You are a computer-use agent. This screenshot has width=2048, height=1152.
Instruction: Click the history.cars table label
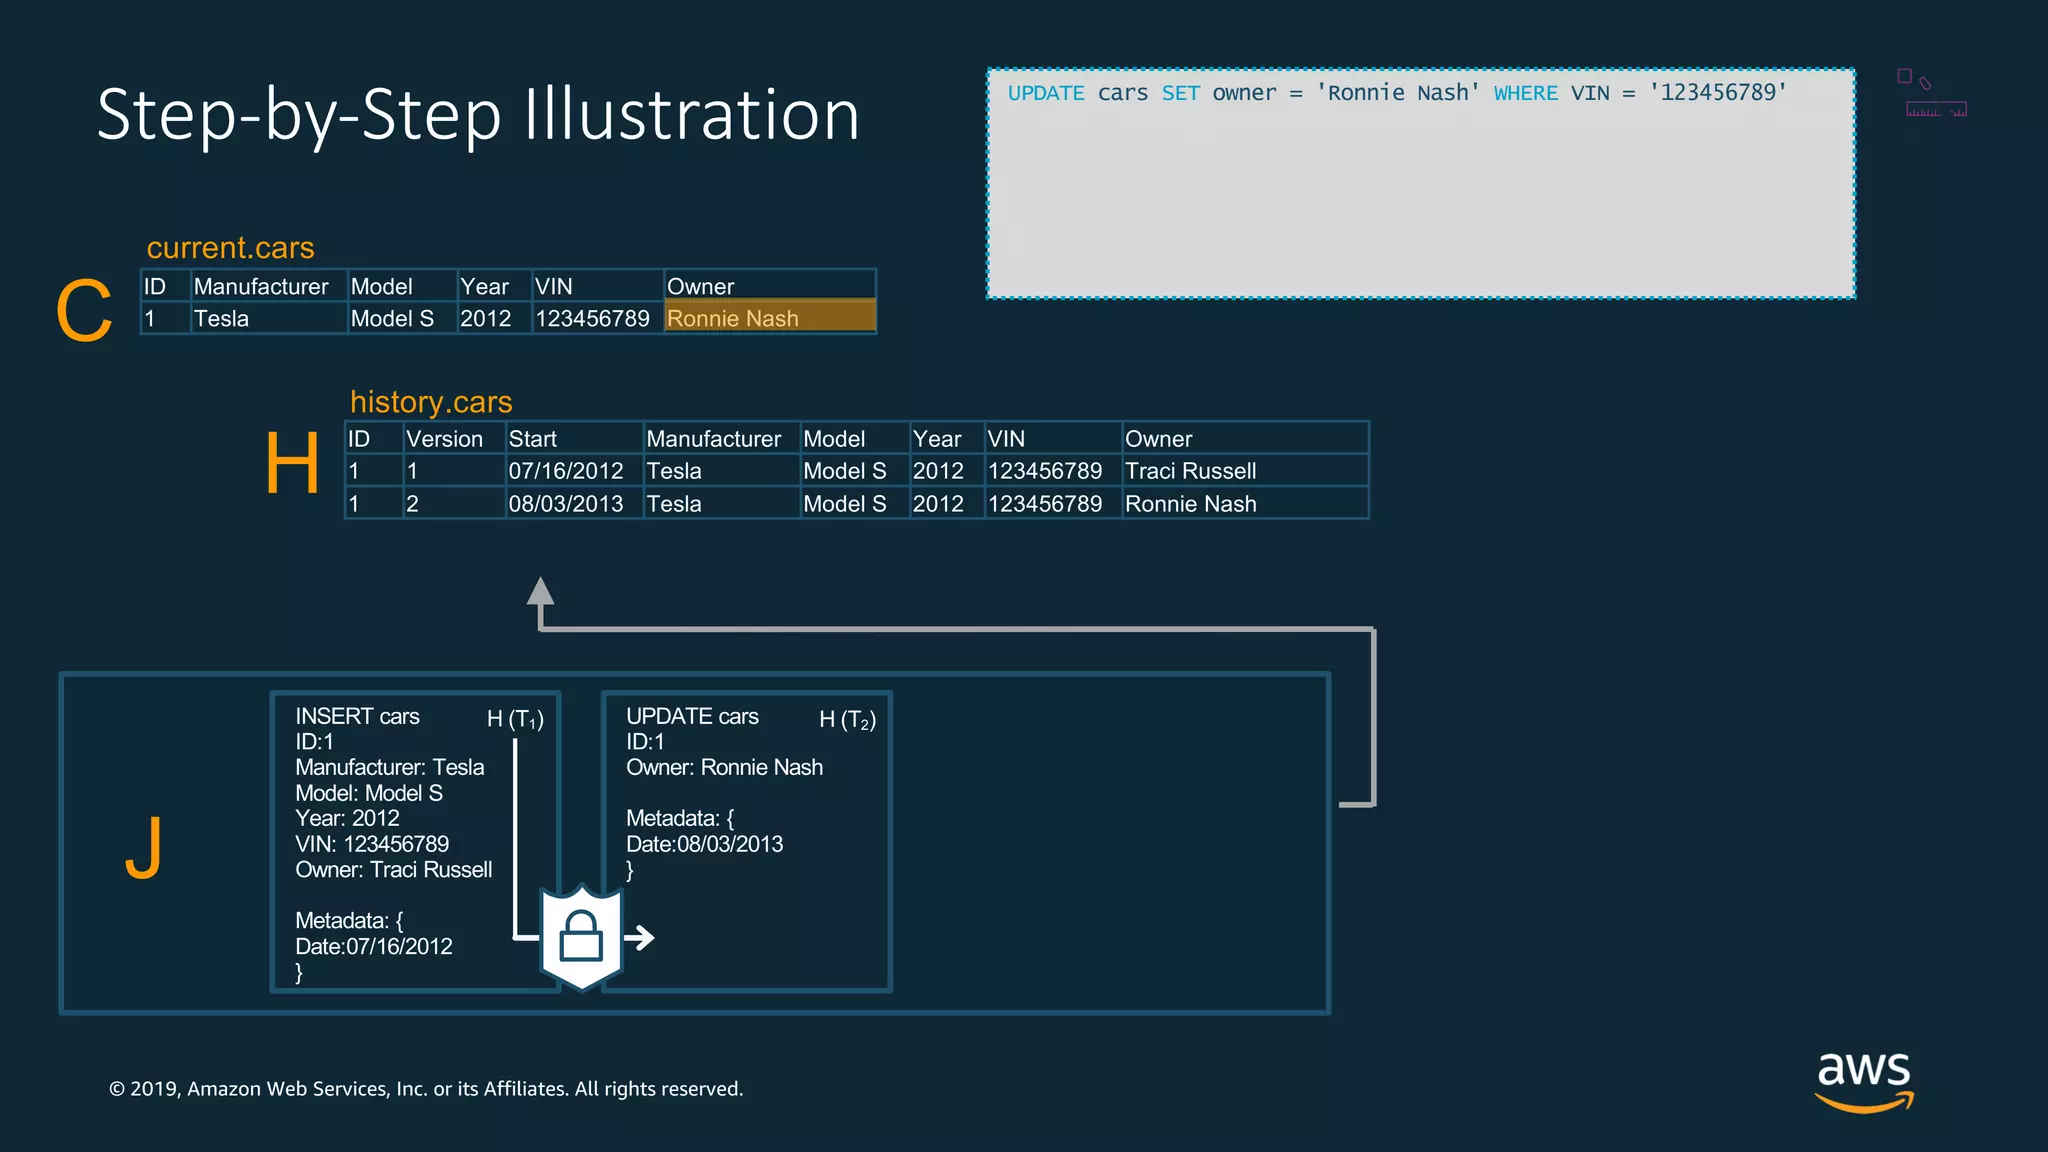431,401
